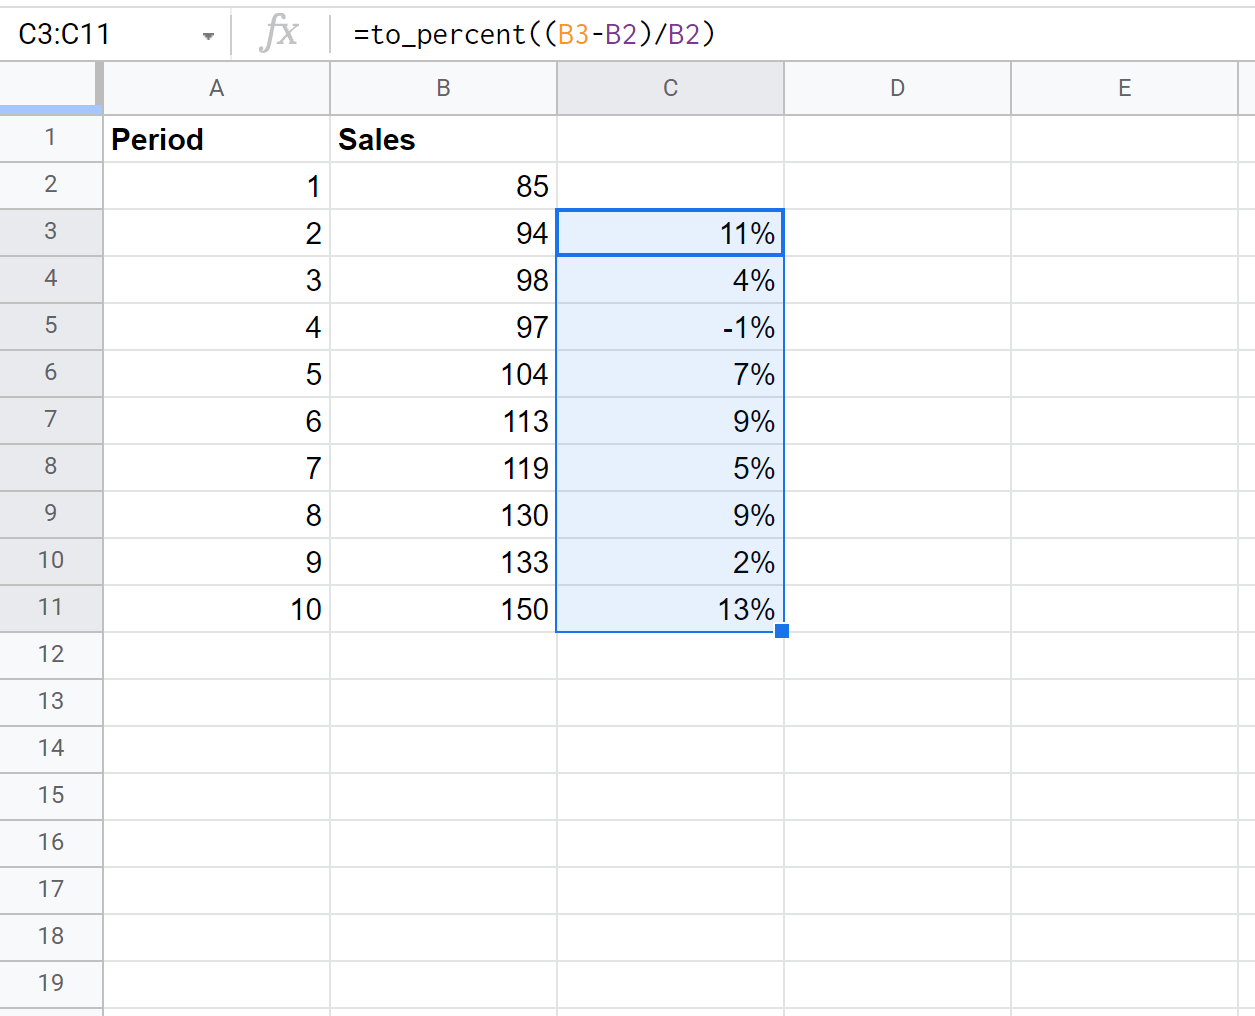
Task: Click the select-all corner box
Action: coord(50,88)
